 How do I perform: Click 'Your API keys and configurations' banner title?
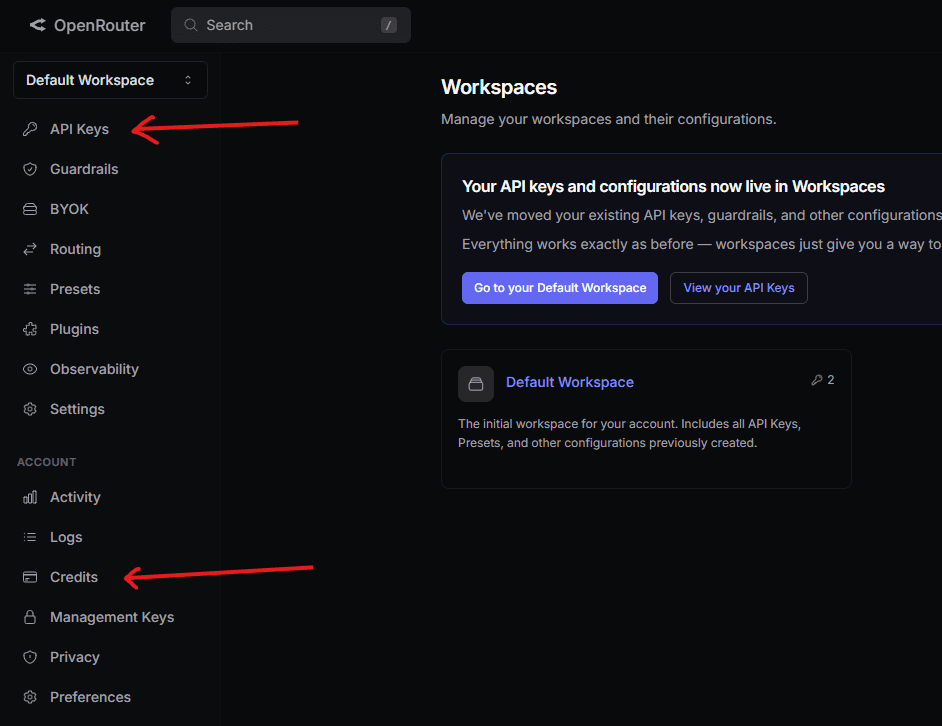pos(673,186)
